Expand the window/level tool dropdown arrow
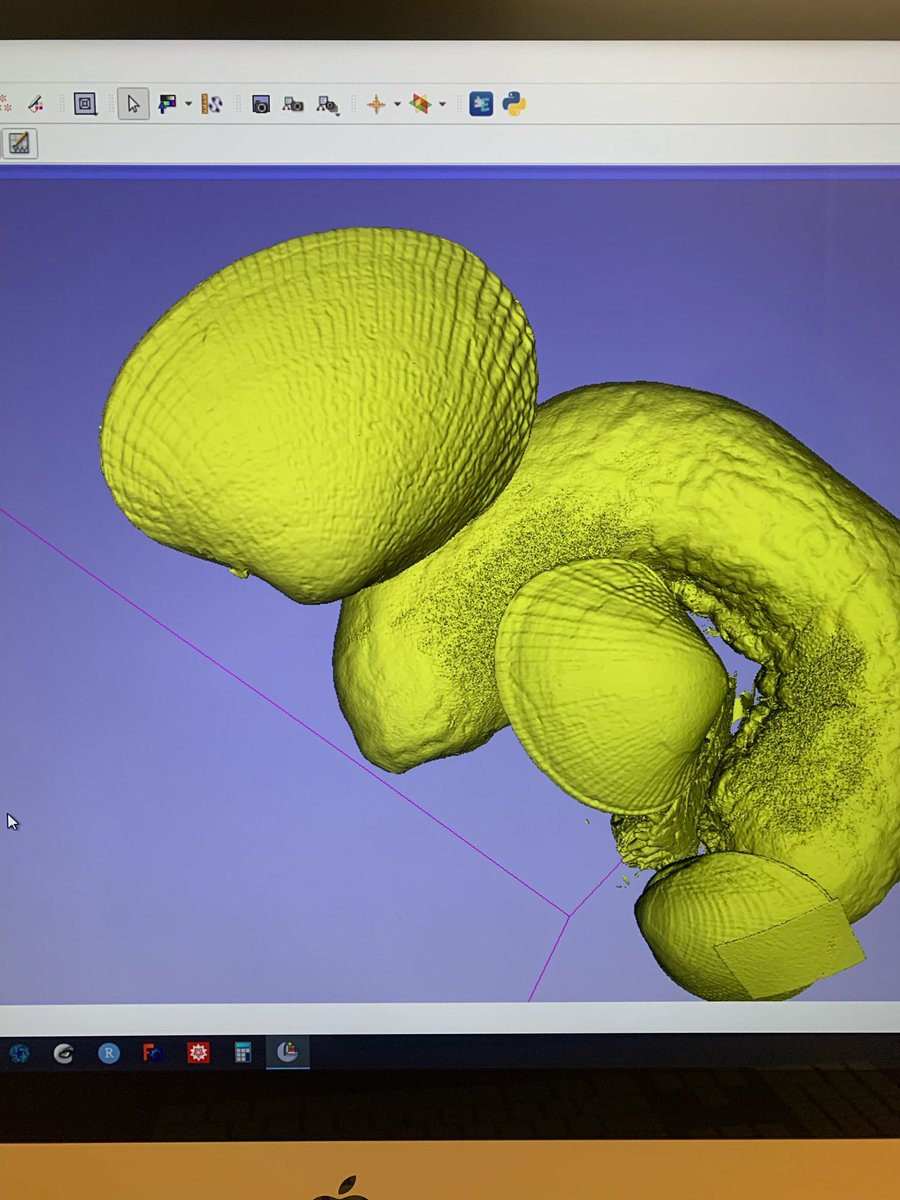Image resolution: width=900 pixels, height=1200 pixels. 188,104
